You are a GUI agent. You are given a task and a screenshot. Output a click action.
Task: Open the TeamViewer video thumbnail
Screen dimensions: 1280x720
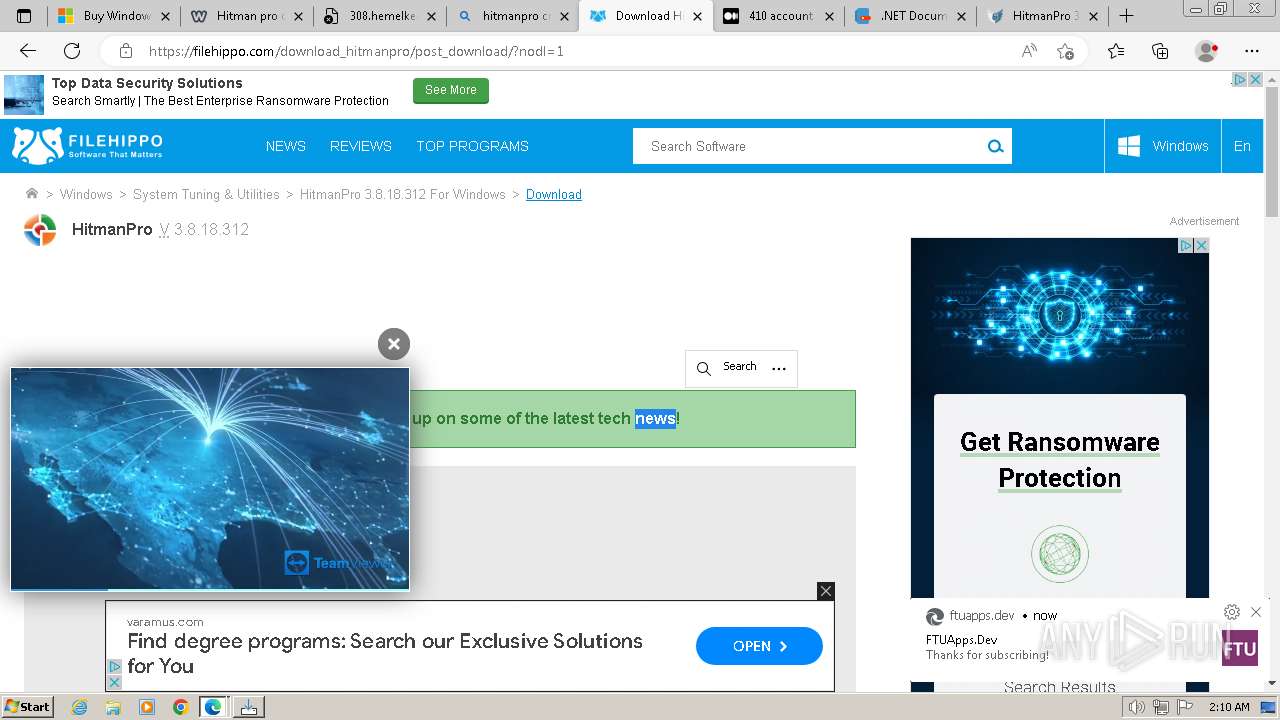coord(210,479)
